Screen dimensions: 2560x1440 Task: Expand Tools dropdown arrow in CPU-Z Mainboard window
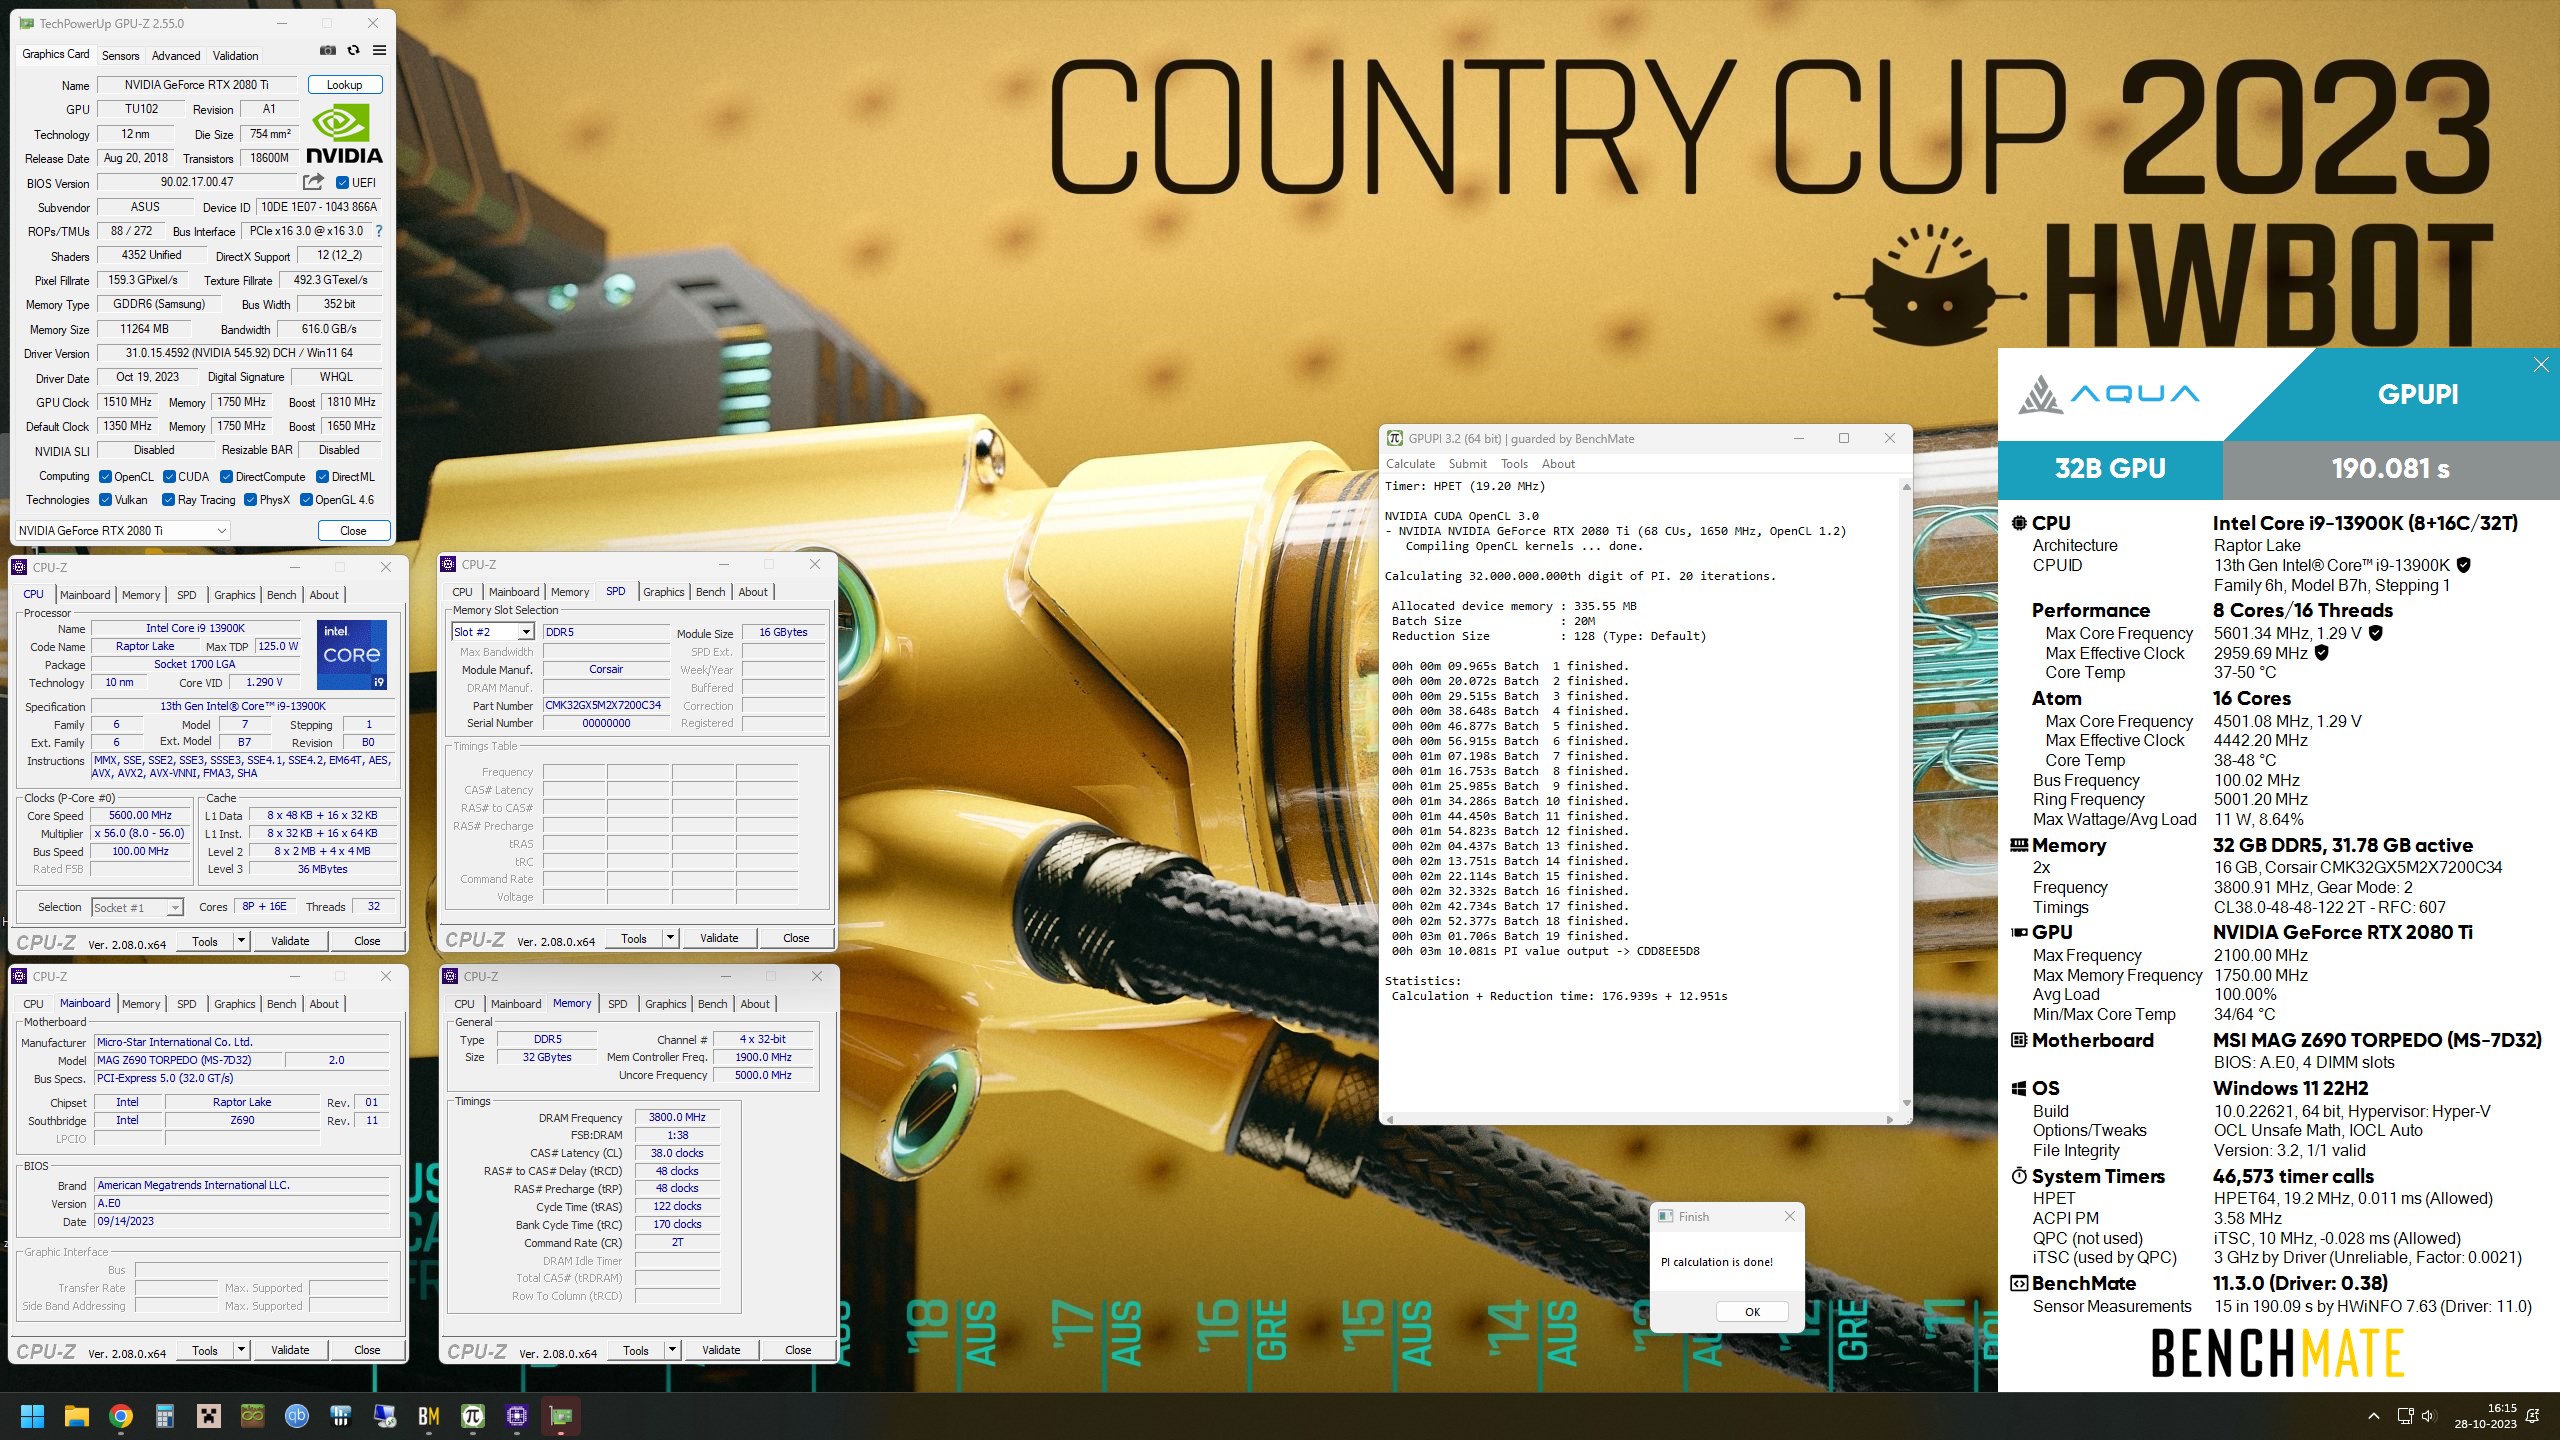click(x=240, y=1350)
